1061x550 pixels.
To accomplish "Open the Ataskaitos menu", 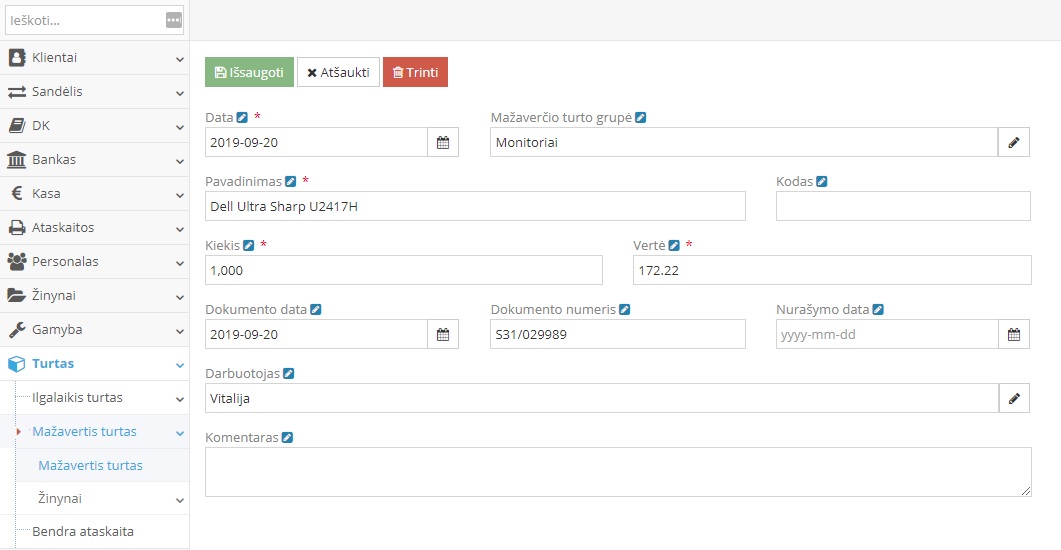I will coord(94,228).
